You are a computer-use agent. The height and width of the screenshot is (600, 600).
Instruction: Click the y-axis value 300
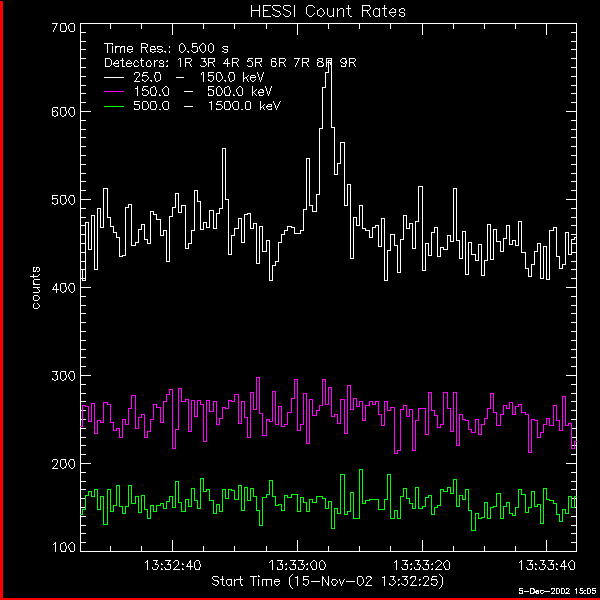pos(64,376)
